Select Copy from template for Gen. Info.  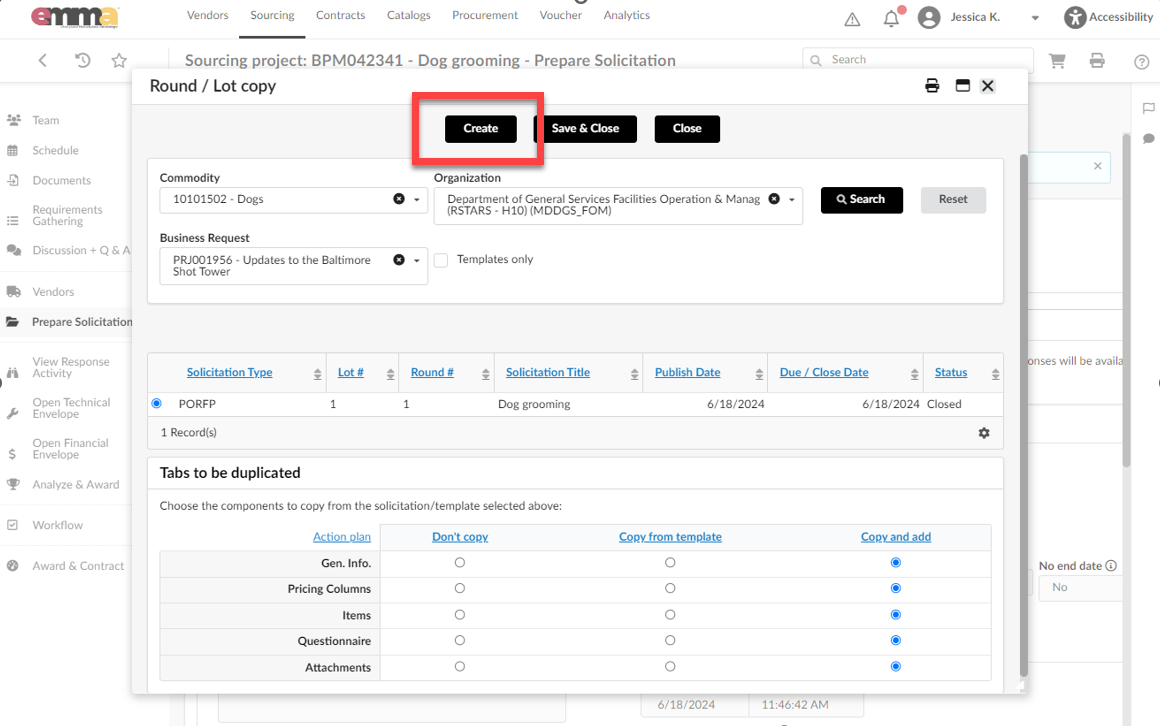670,562
